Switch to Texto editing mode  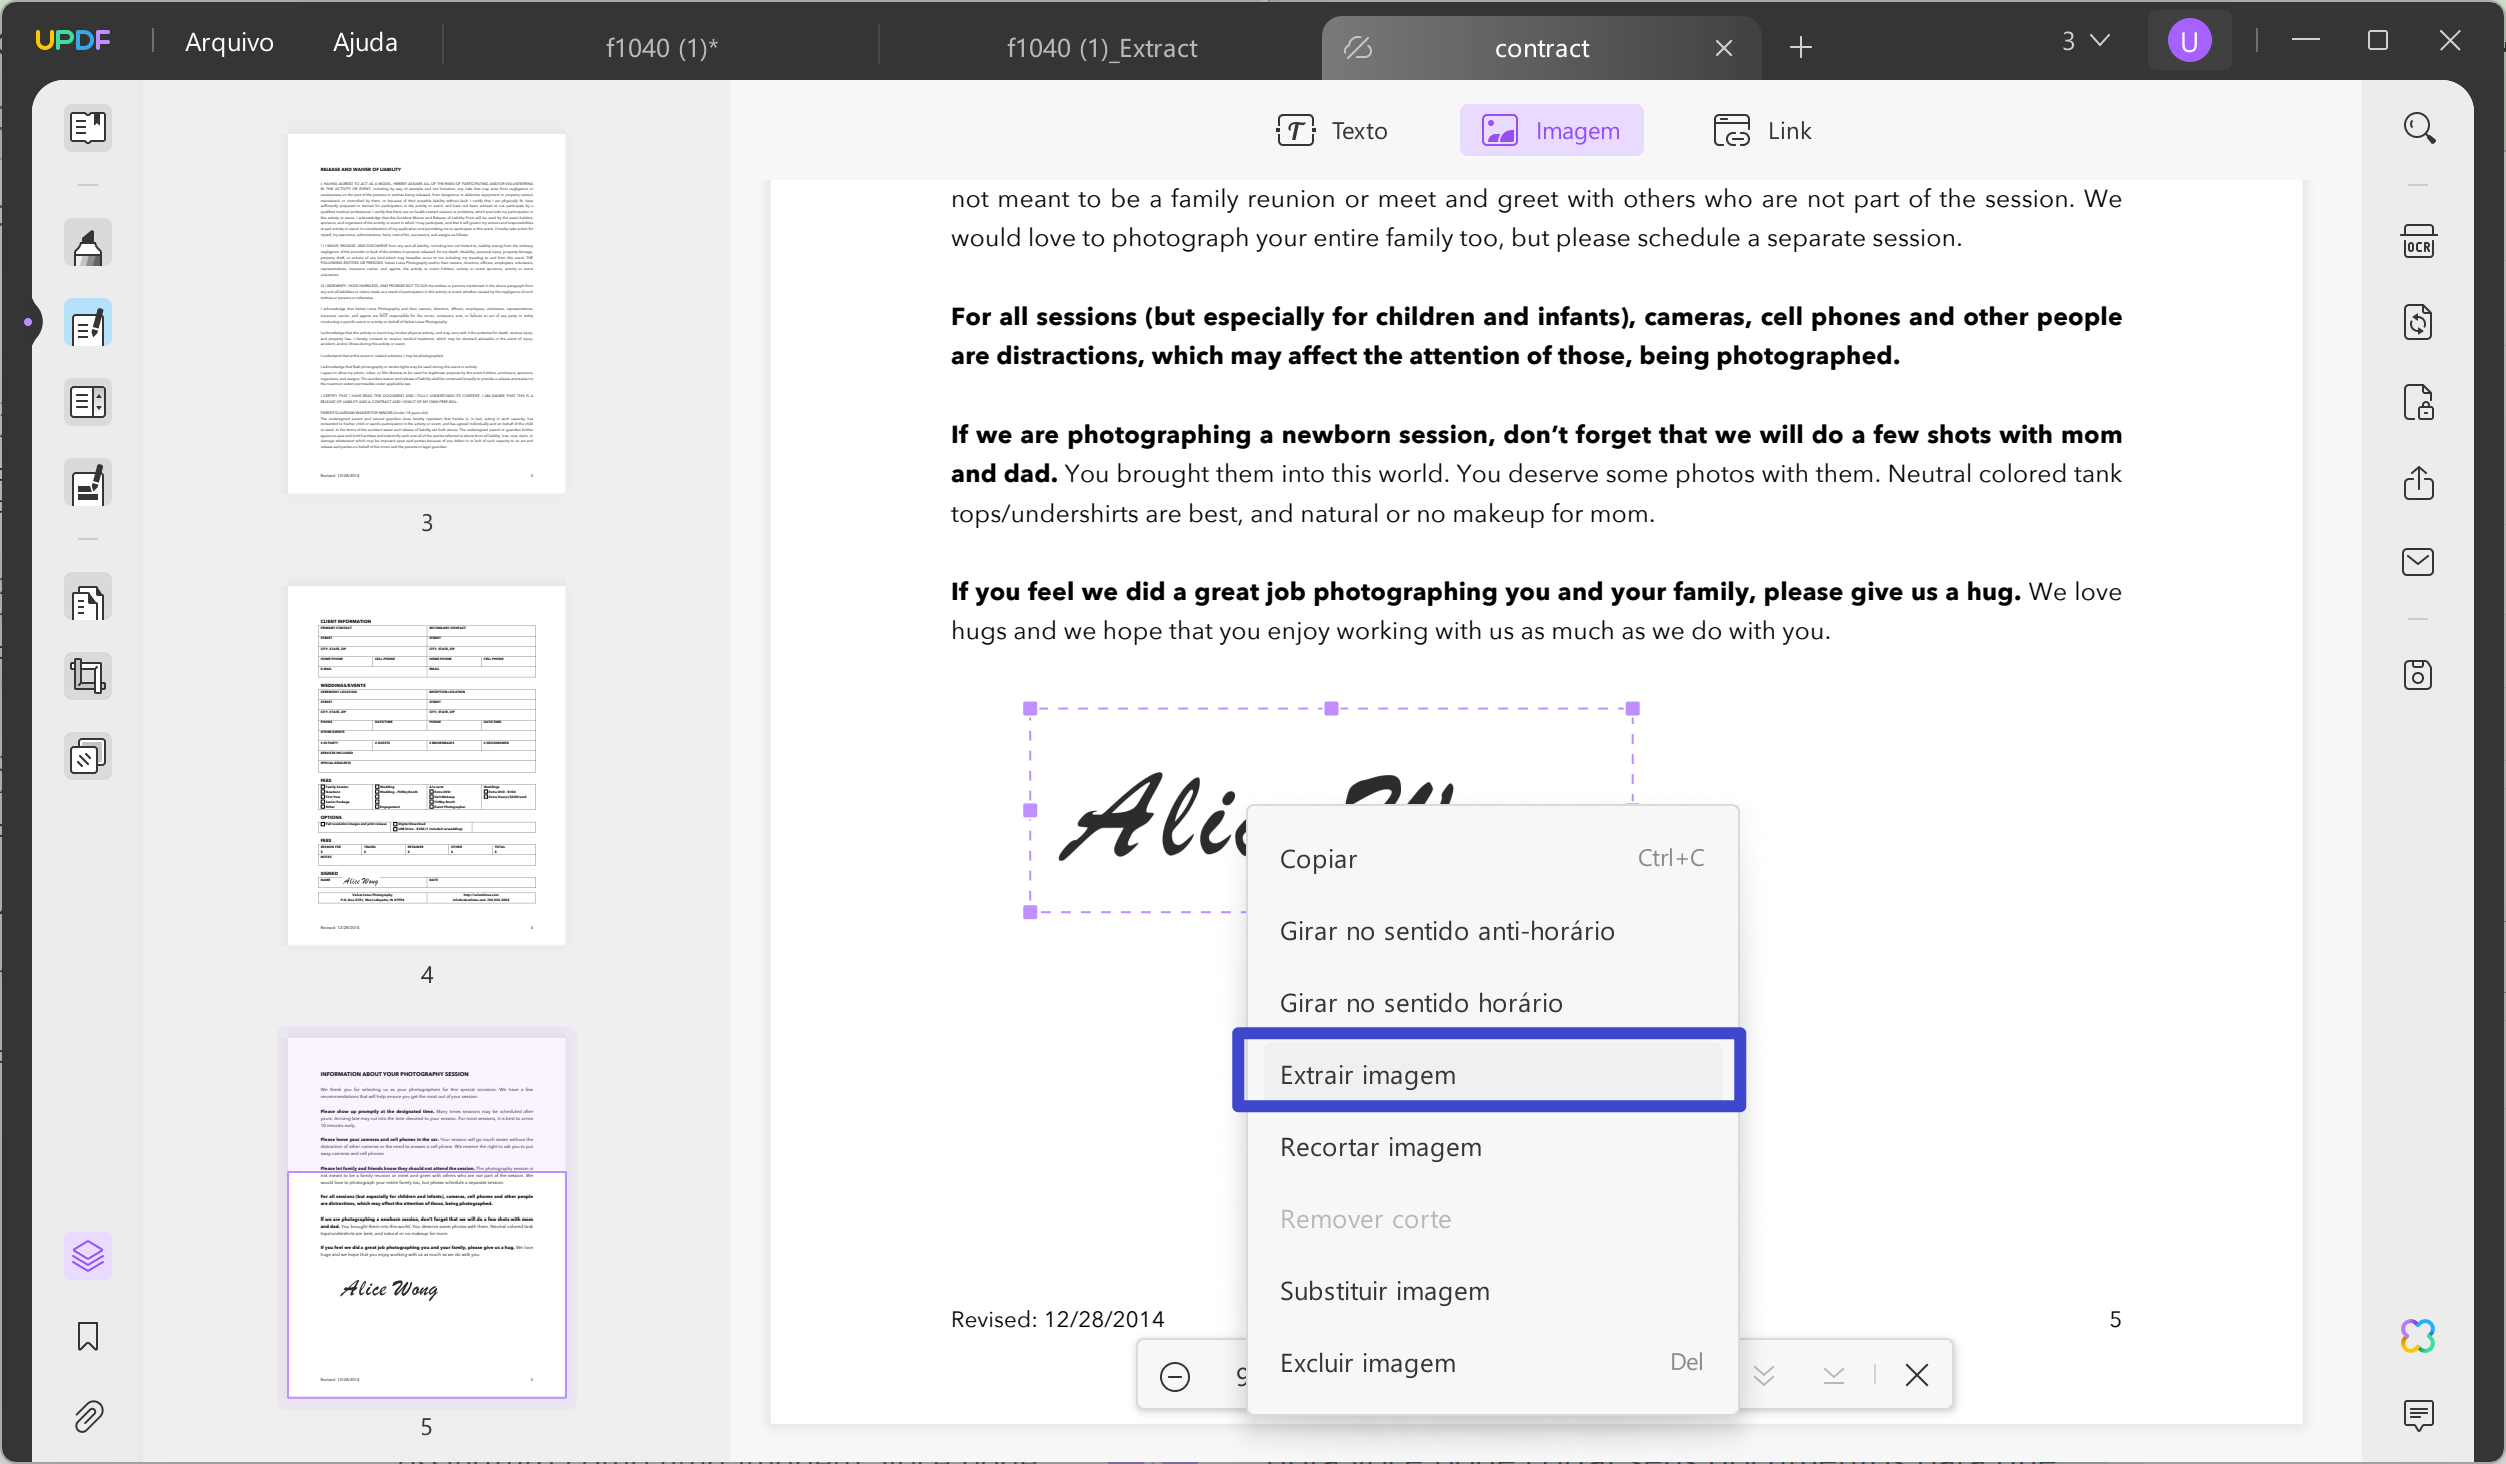[1332, 131]
